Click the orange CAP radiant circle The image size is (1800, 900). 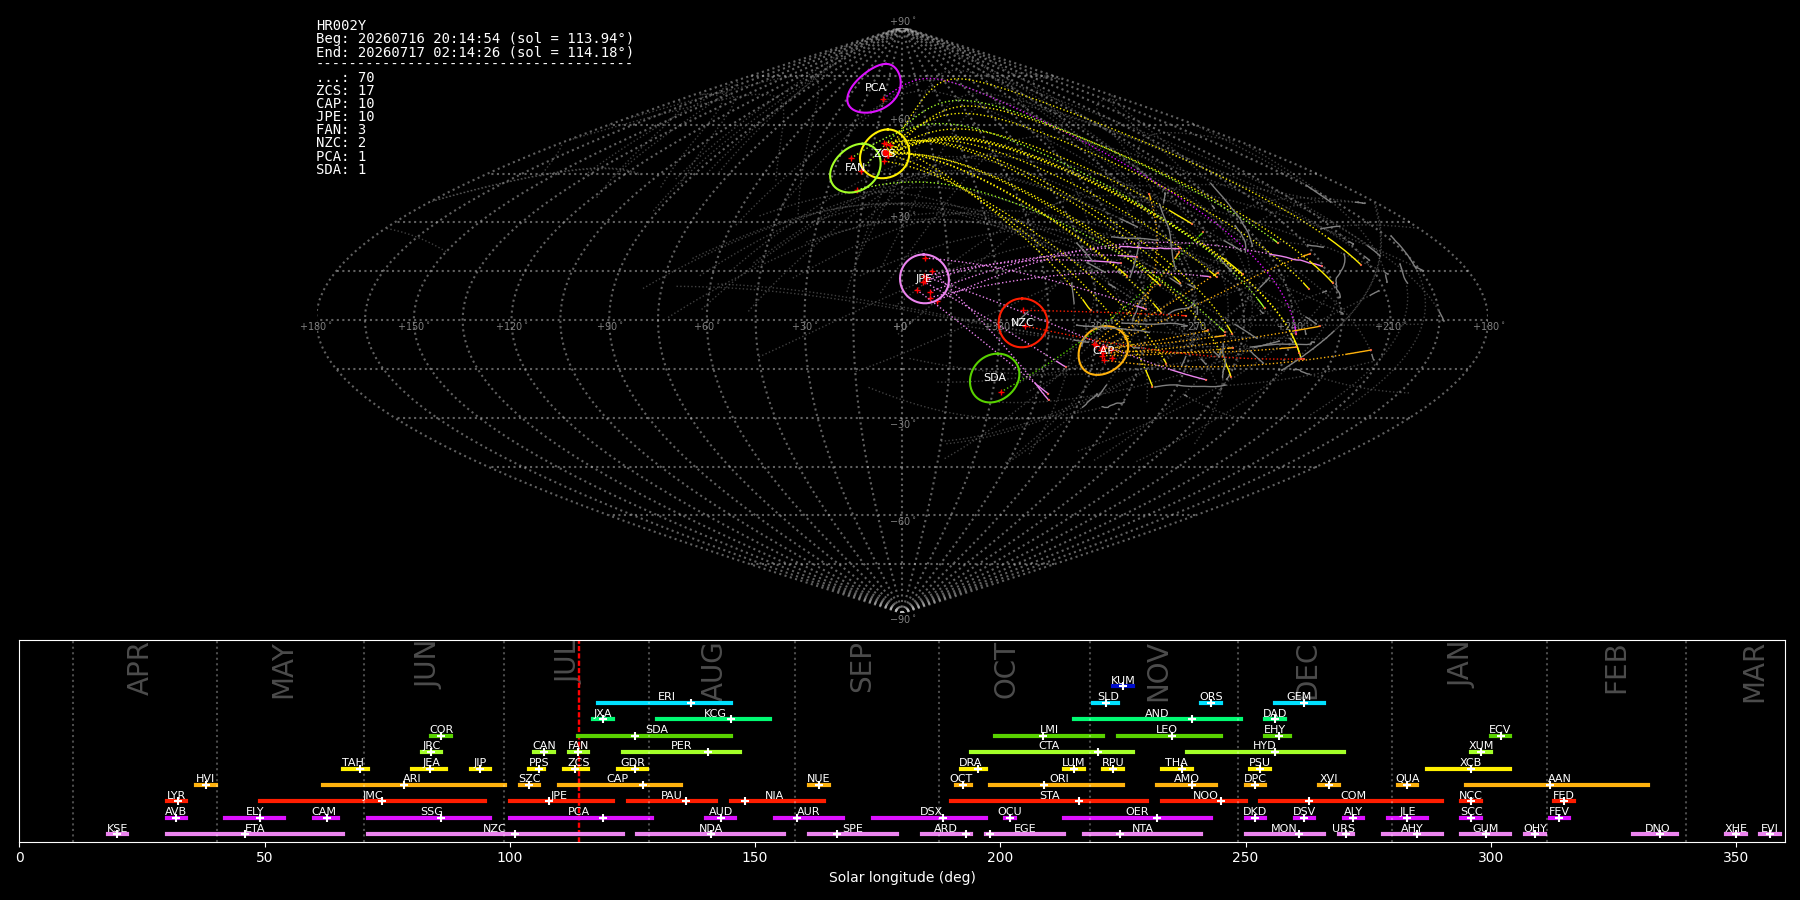(x=1103, y=351)
